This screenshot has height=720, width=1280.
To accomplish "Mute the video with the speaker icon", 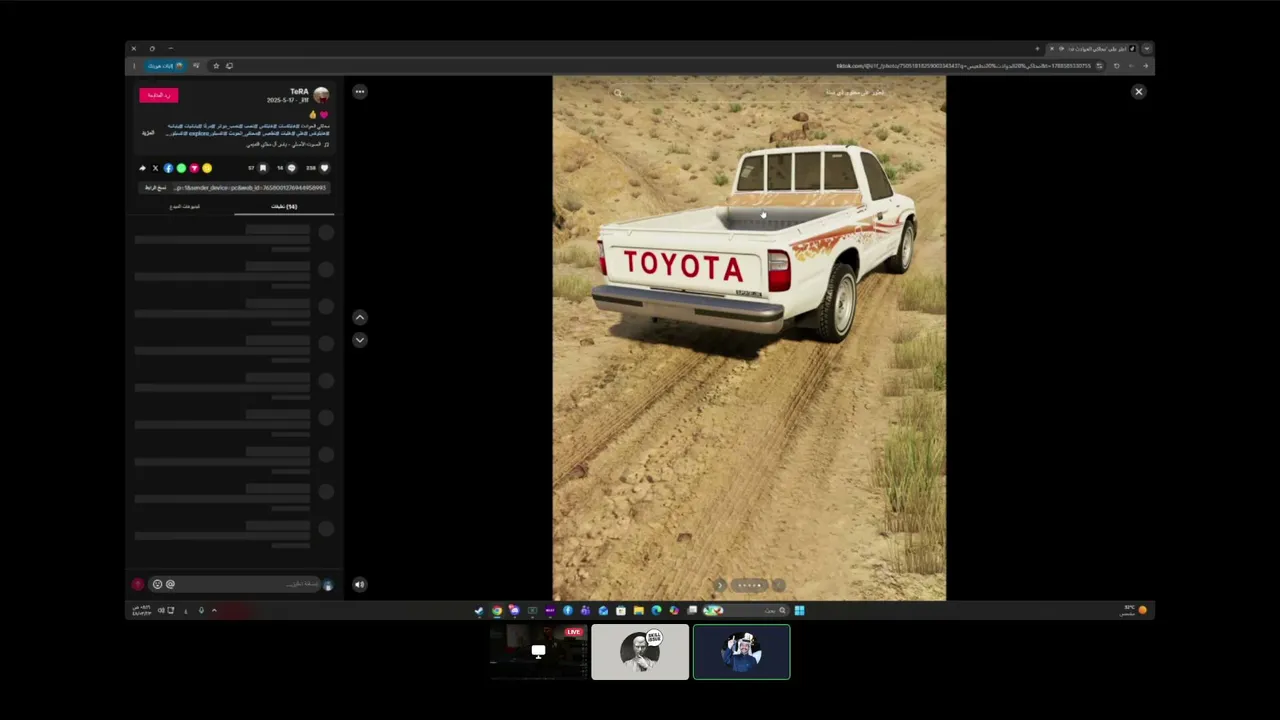I will pyautogui.click(x=360, y=585).
